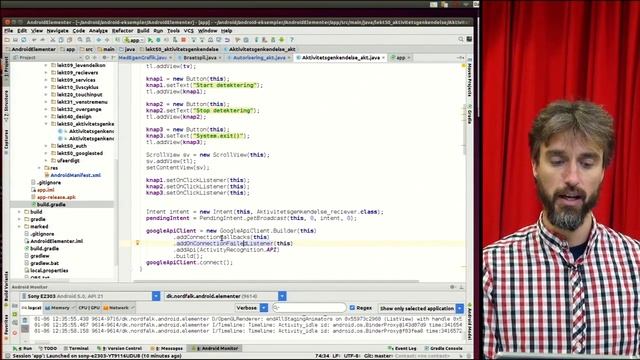
Task: Open the Analyze menu
Action: point(98,31)
